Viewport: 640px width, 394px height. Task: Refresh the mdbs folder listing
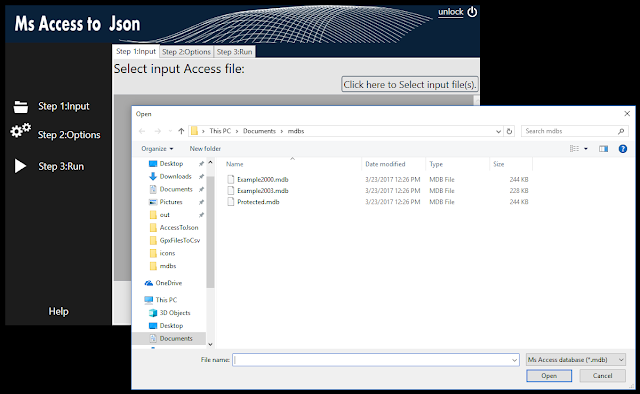[509, 131]
